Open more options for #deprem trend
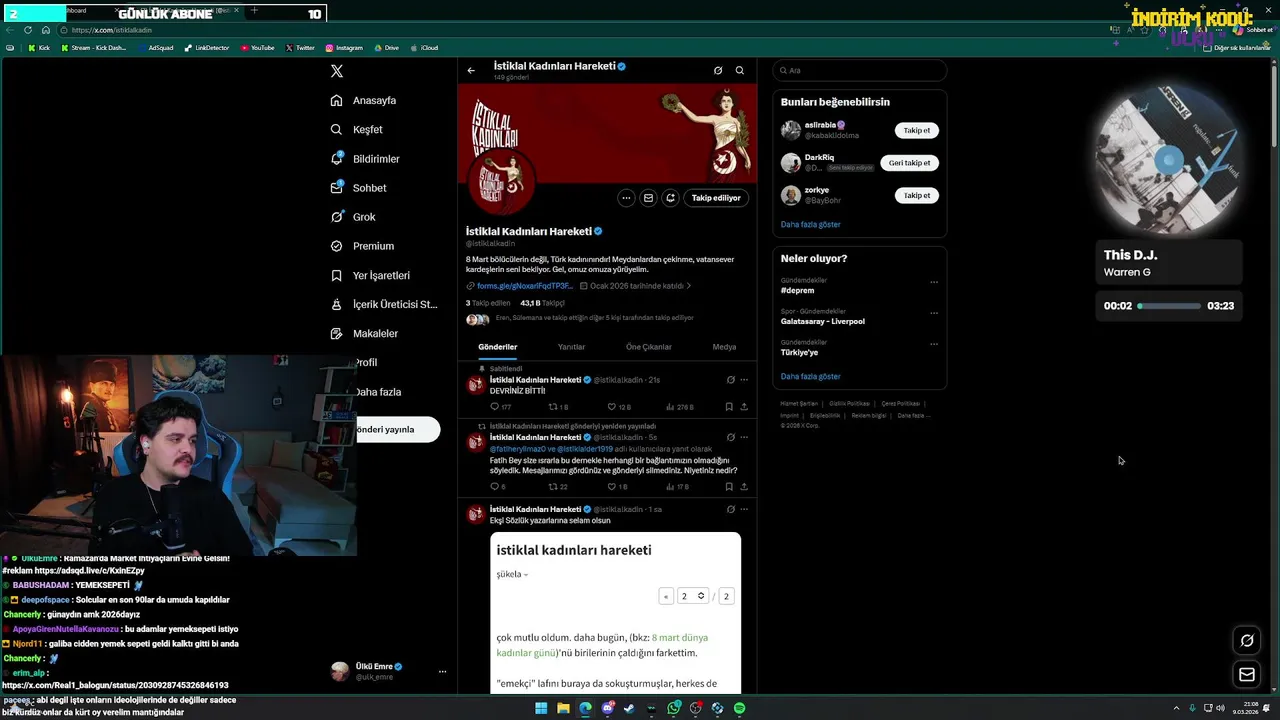1280x720 pixels. [934, 282]
